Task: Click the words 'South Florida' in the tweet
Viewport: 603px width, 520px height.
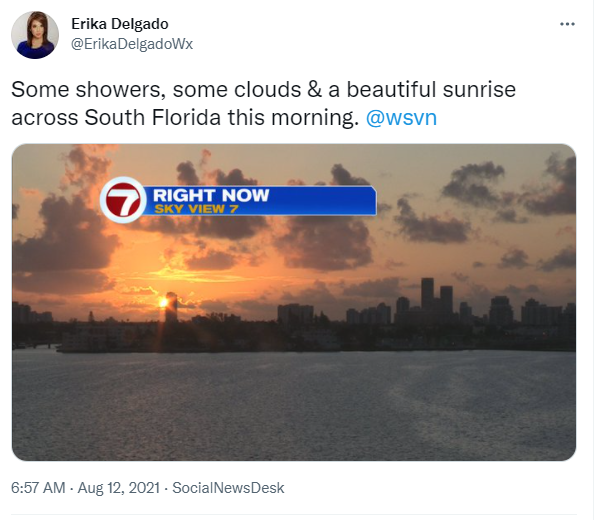Action: click(x=153, y=118)
